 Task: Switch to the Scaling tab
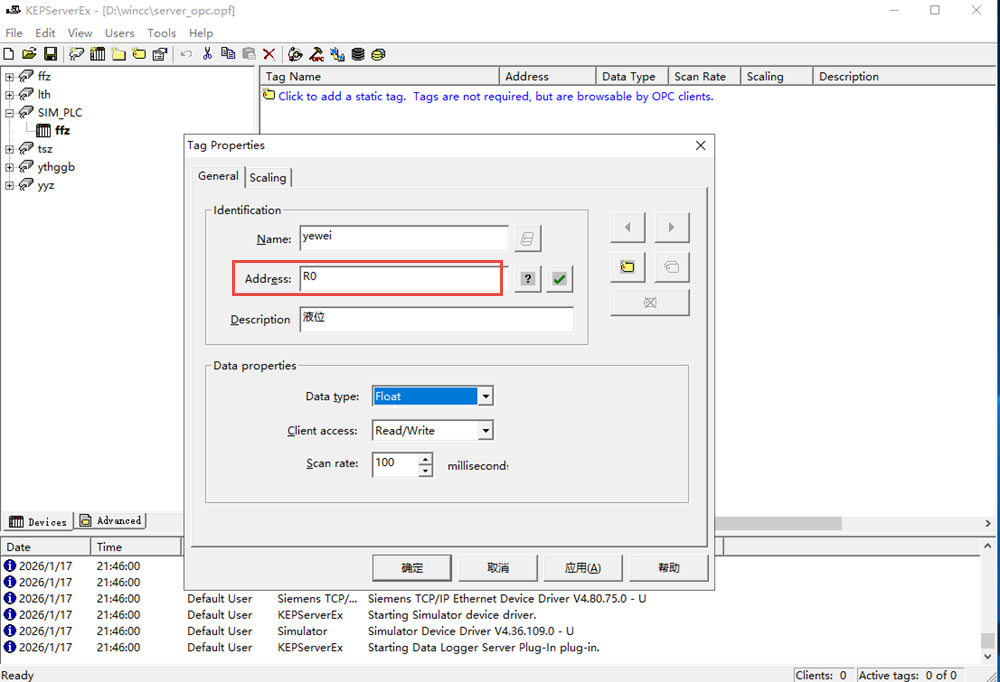point(267,177)
